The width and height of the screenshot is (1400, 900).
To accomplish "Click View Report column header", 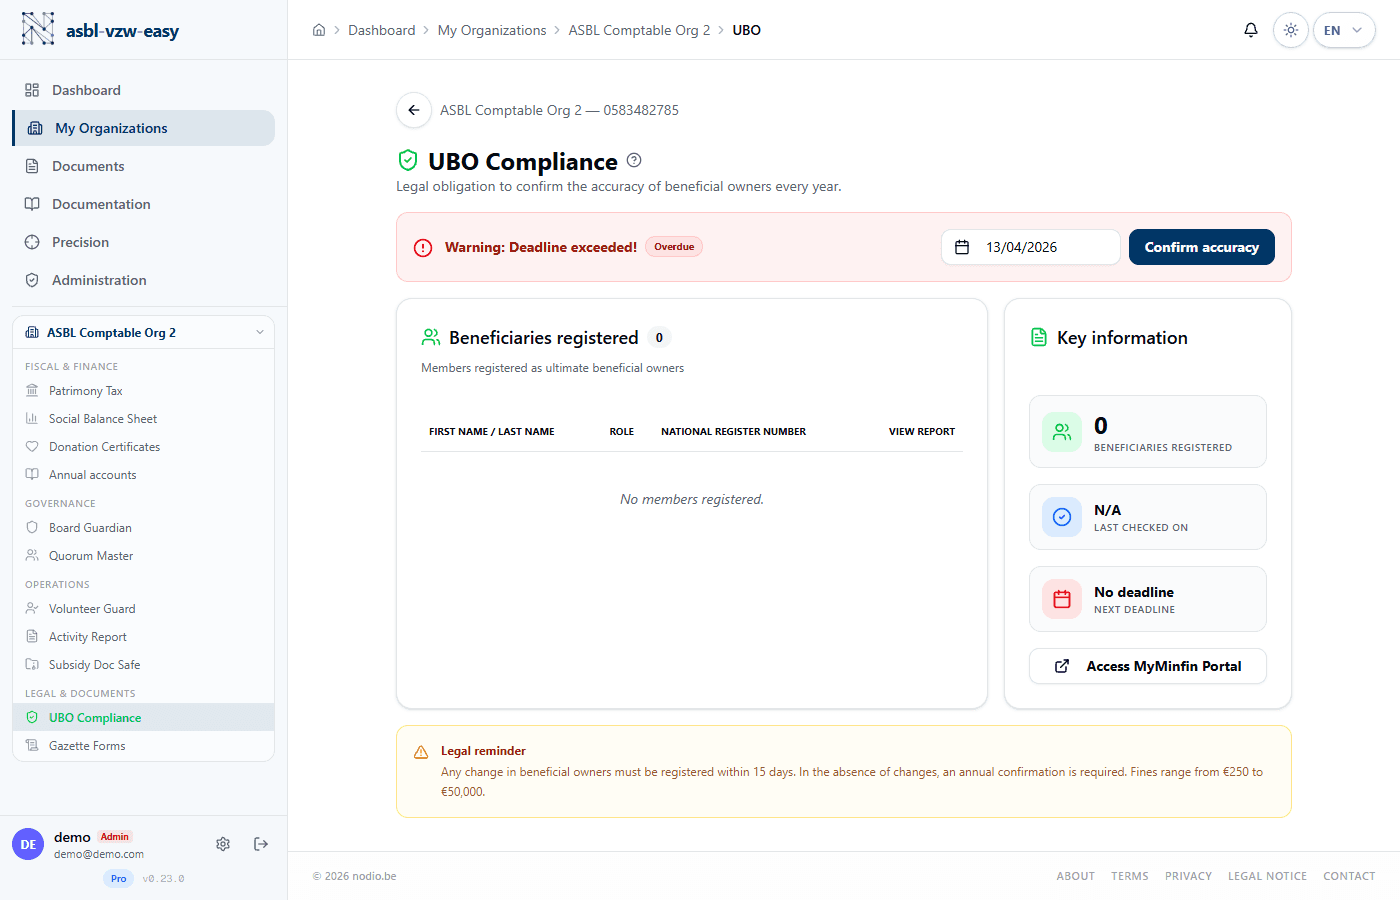I will pos(922,432).
